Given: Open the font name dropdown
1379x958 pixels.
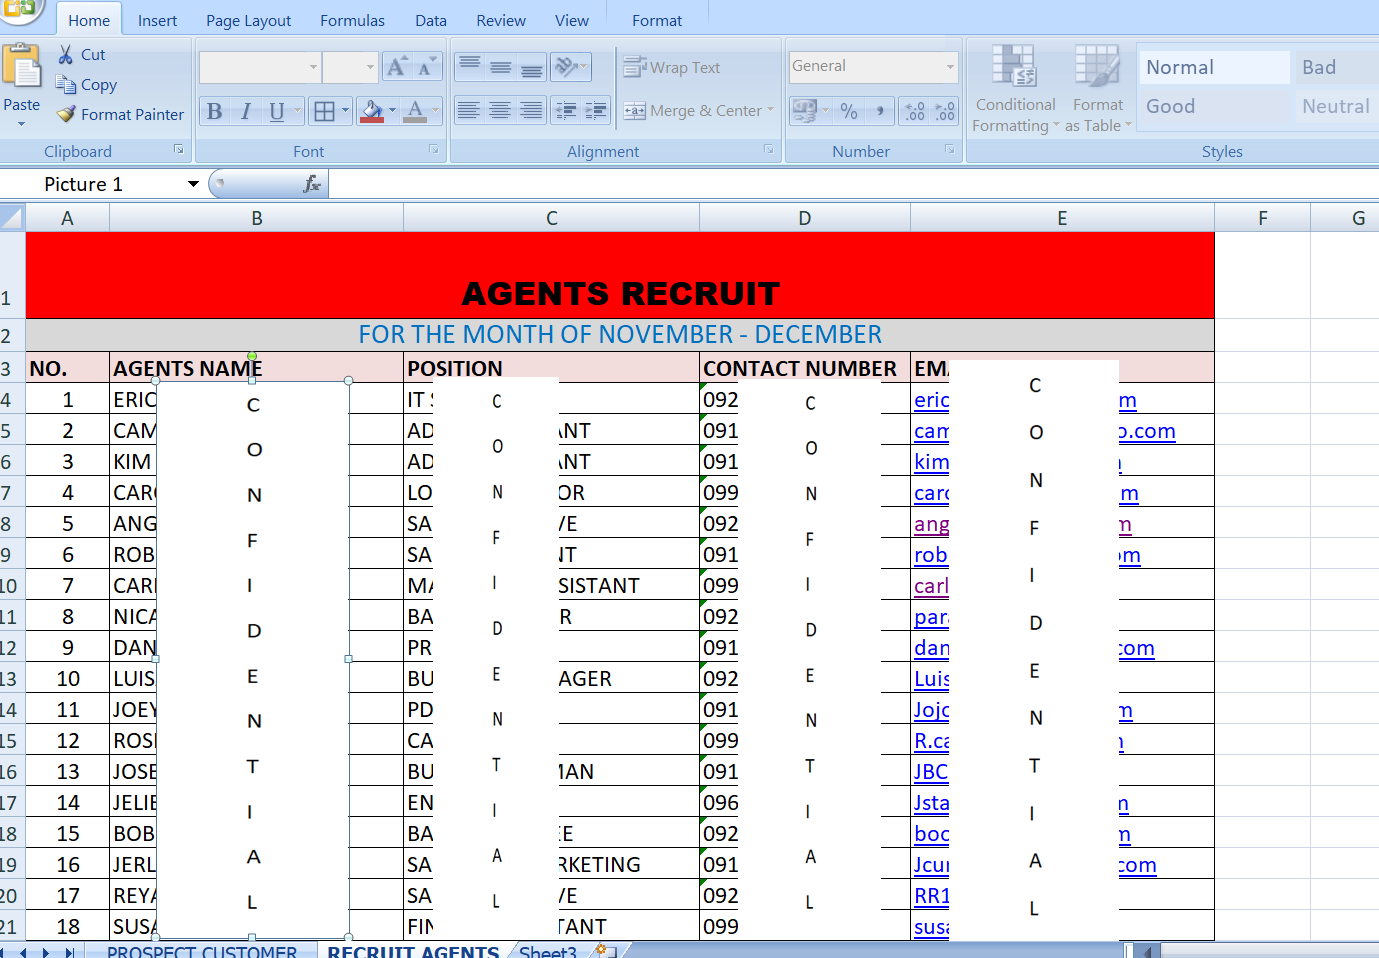Looking at the screenshot, I should [x=313, y=67].
